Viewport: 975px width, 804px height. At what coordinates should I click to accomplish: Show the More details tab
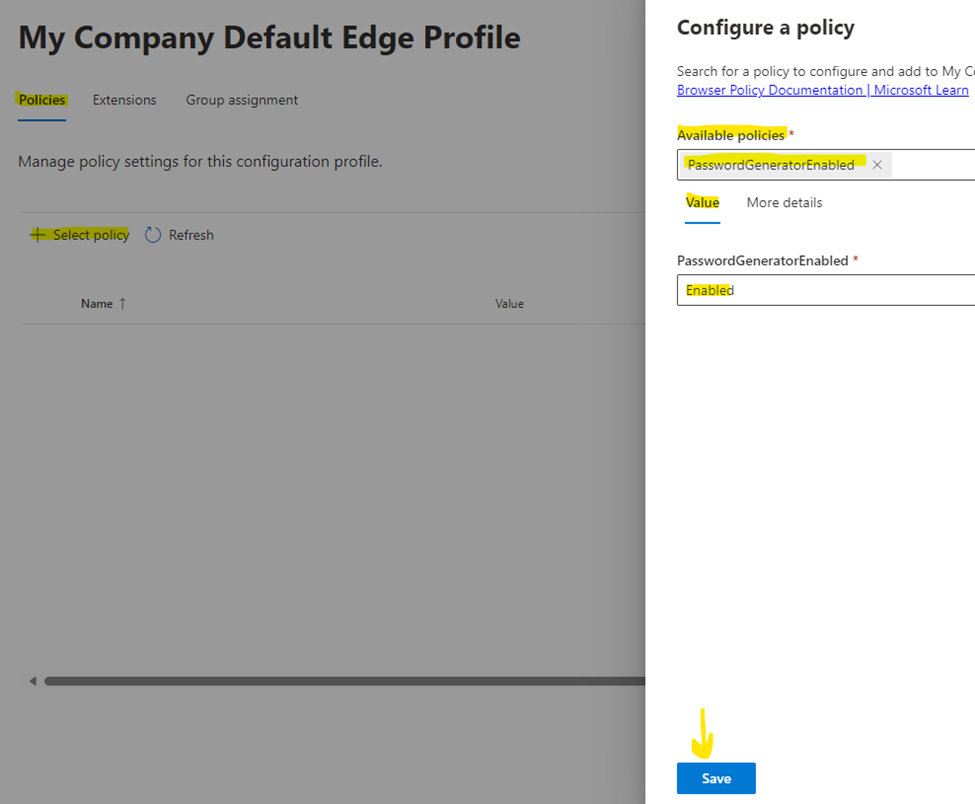(x=784, y=203)
